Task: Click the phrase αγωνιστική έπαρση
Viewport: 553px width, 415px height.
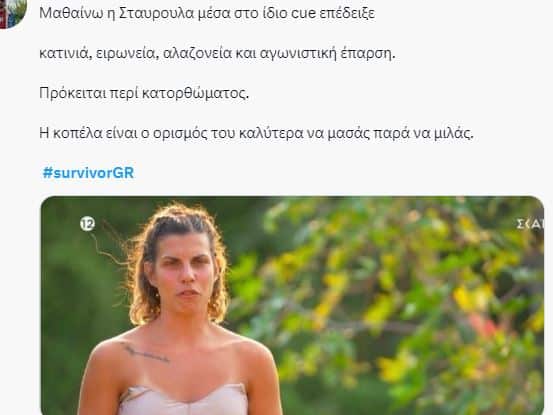Action: pos(328,53)
